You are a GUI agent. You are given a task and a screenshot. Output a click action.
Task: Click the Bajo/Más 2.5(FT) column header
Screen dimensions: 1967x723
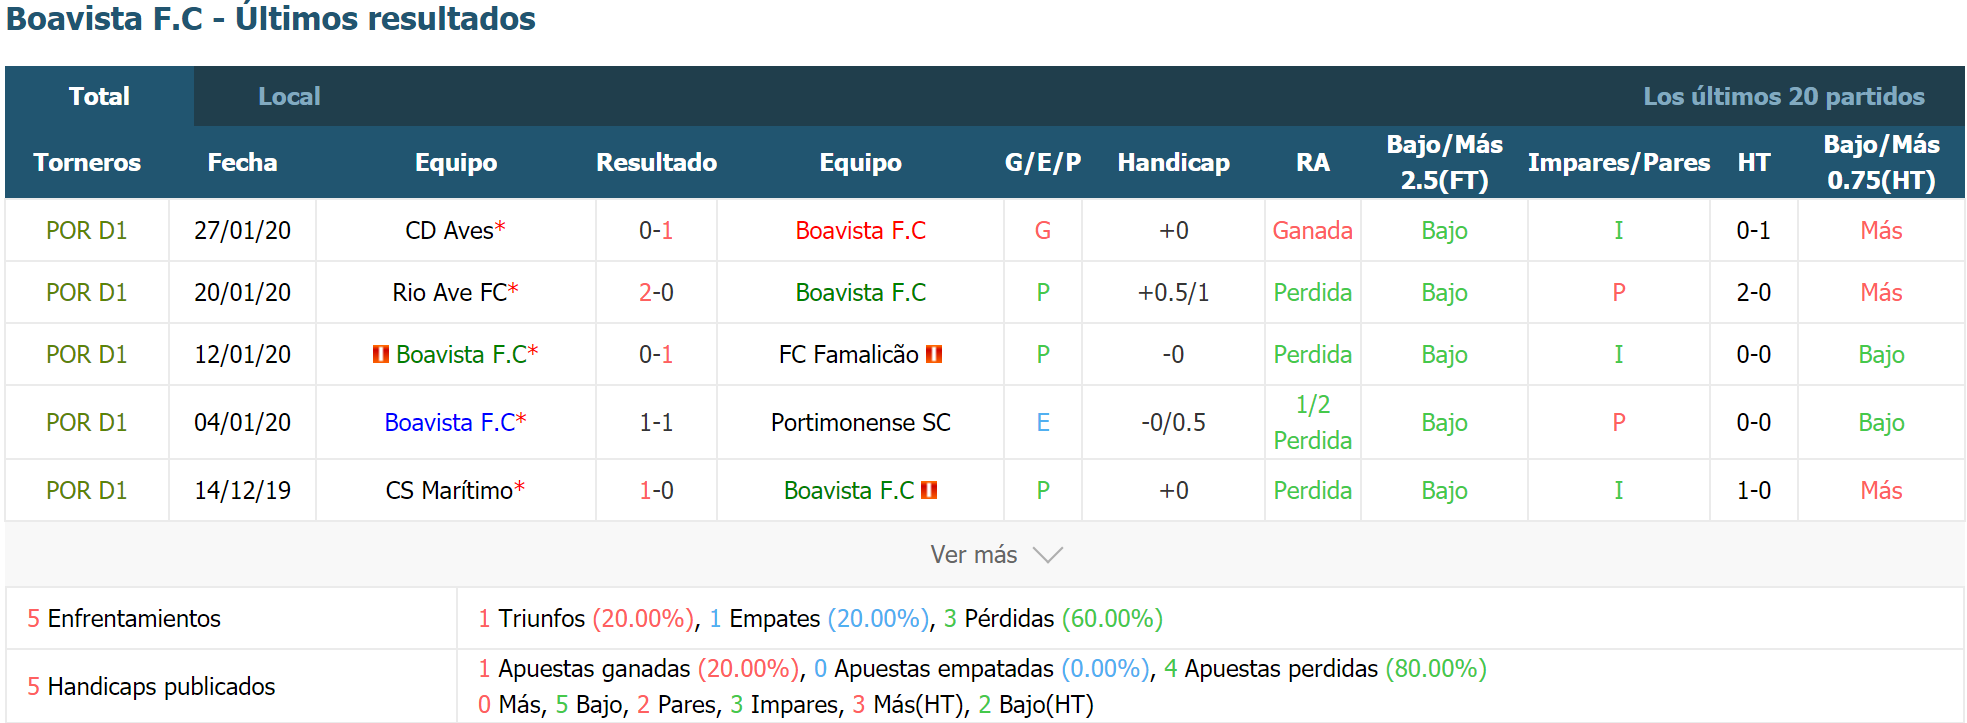pyautogui.click(x=1444, y=162)
